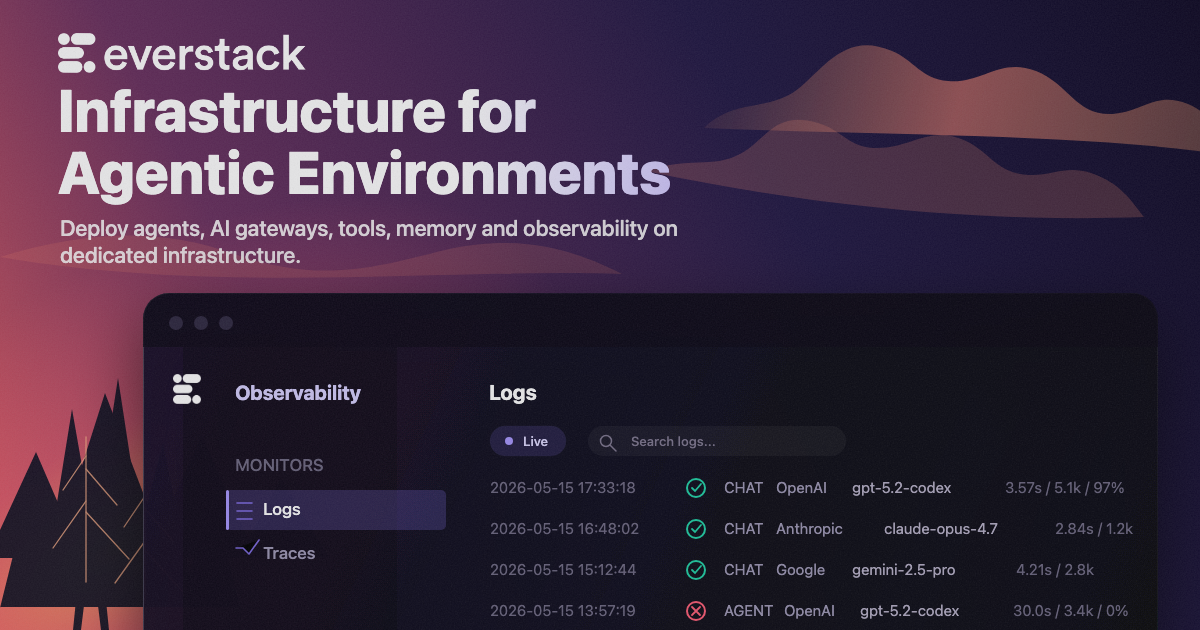
Task: Click gpt-5.2-codex on the 17:33:18 row
Action: pos(902,488)
